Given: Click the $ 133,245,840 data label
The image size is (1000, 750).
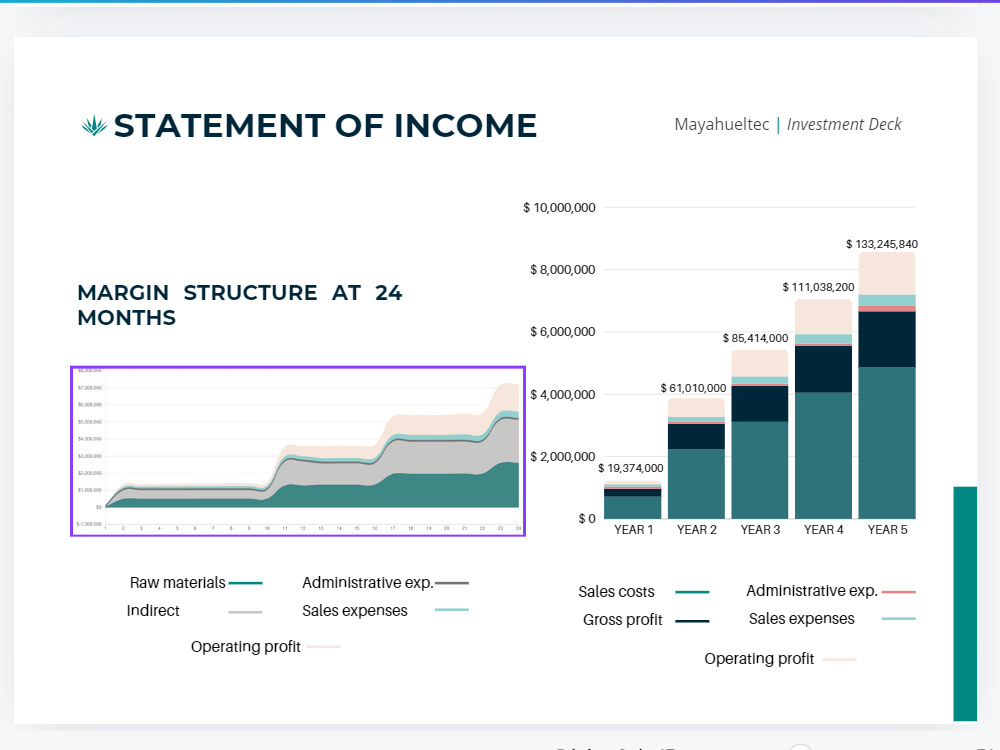Looking at the screenshot, I should pos(882,244).
